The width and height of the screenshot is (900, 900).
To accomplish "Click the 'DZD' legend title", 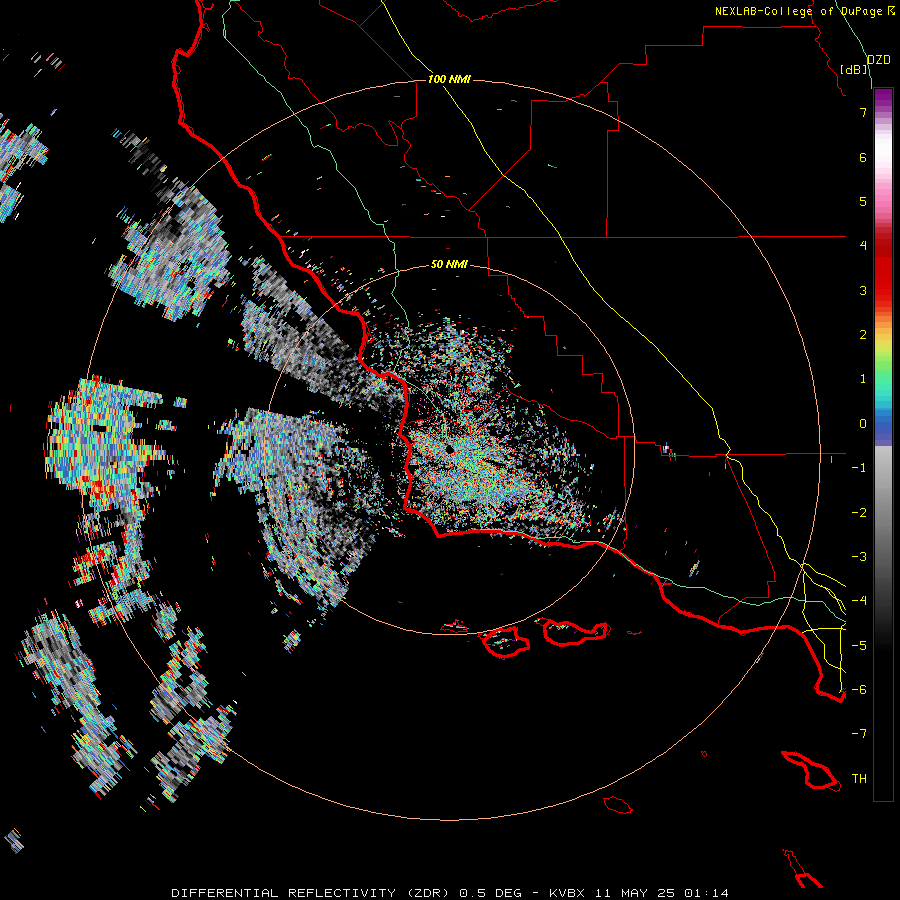I will (x=879, y=60).
